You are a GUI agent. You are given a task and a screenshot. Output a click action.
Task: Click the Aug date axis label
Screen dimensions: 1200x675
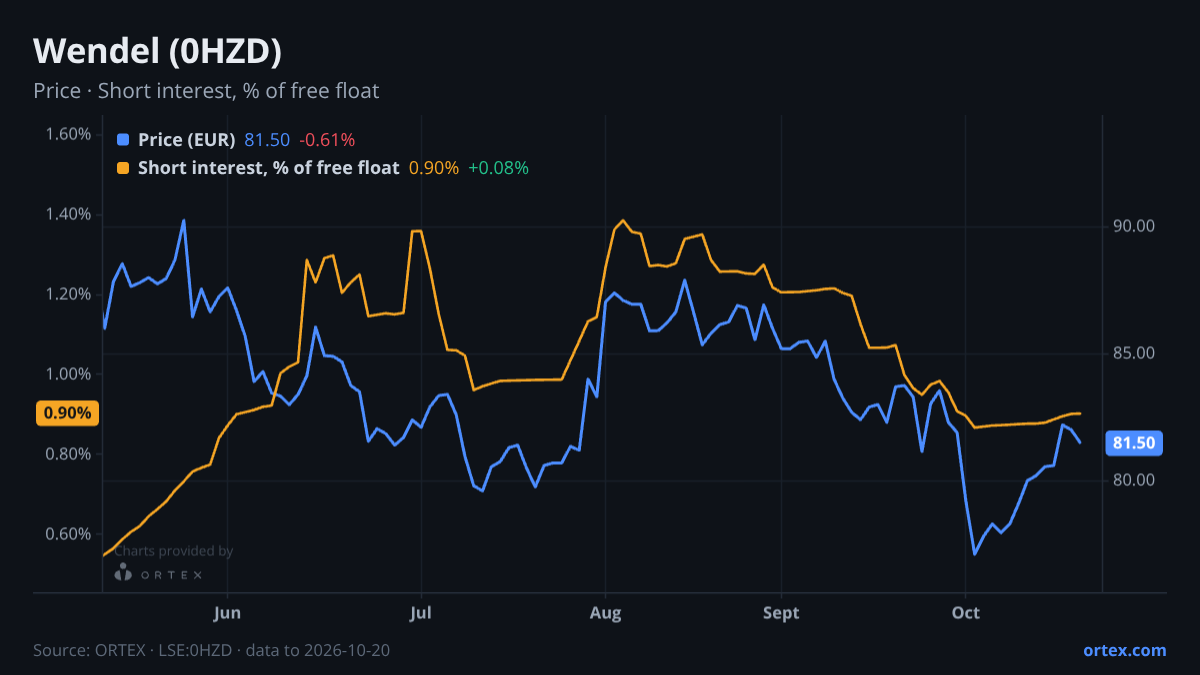coord(605,613)
